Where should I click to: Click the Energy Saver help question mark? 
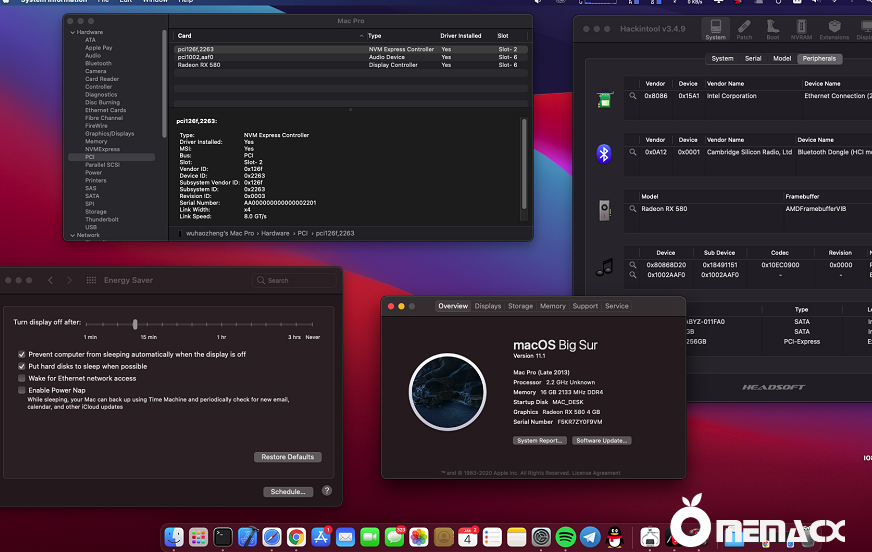pyautogui.click(x=327, y=491)
